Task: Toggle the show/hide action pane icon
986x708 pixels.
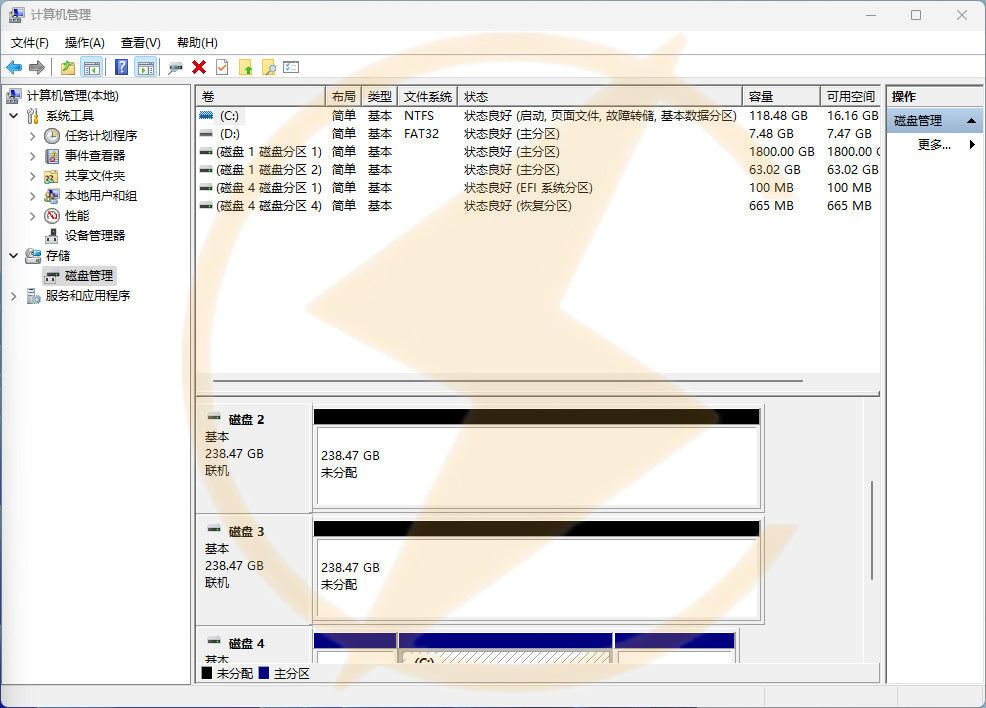Action: [x=146, y=67]
